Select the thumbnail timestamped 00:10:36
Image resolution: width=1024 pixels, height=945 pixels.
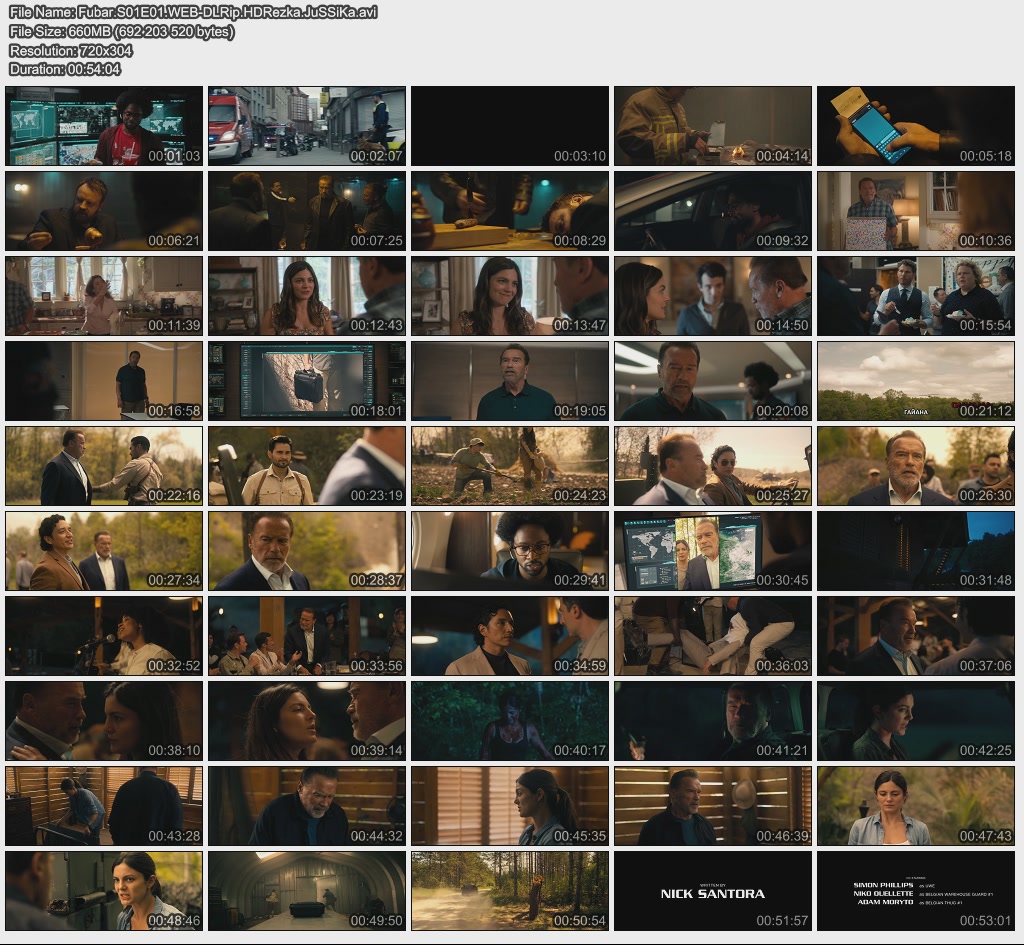(x=916, y=211)
